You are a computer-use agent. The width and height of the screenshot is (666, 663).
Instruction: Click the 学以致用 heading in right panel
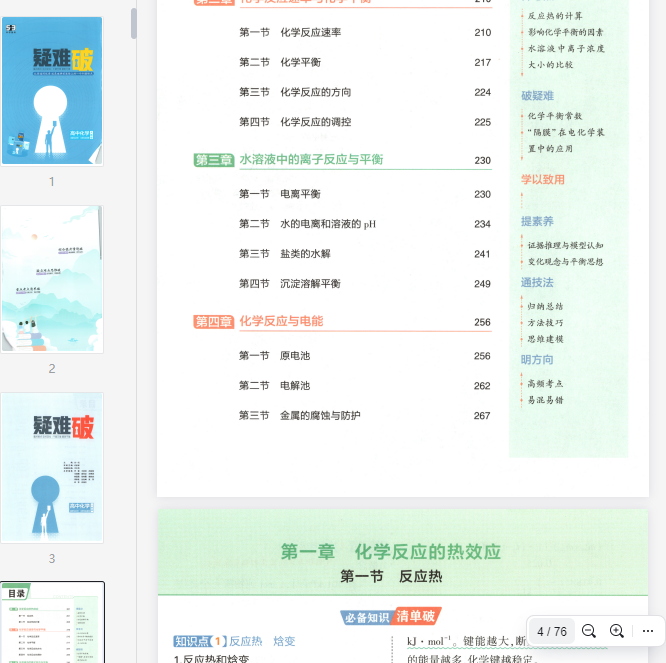543,180
